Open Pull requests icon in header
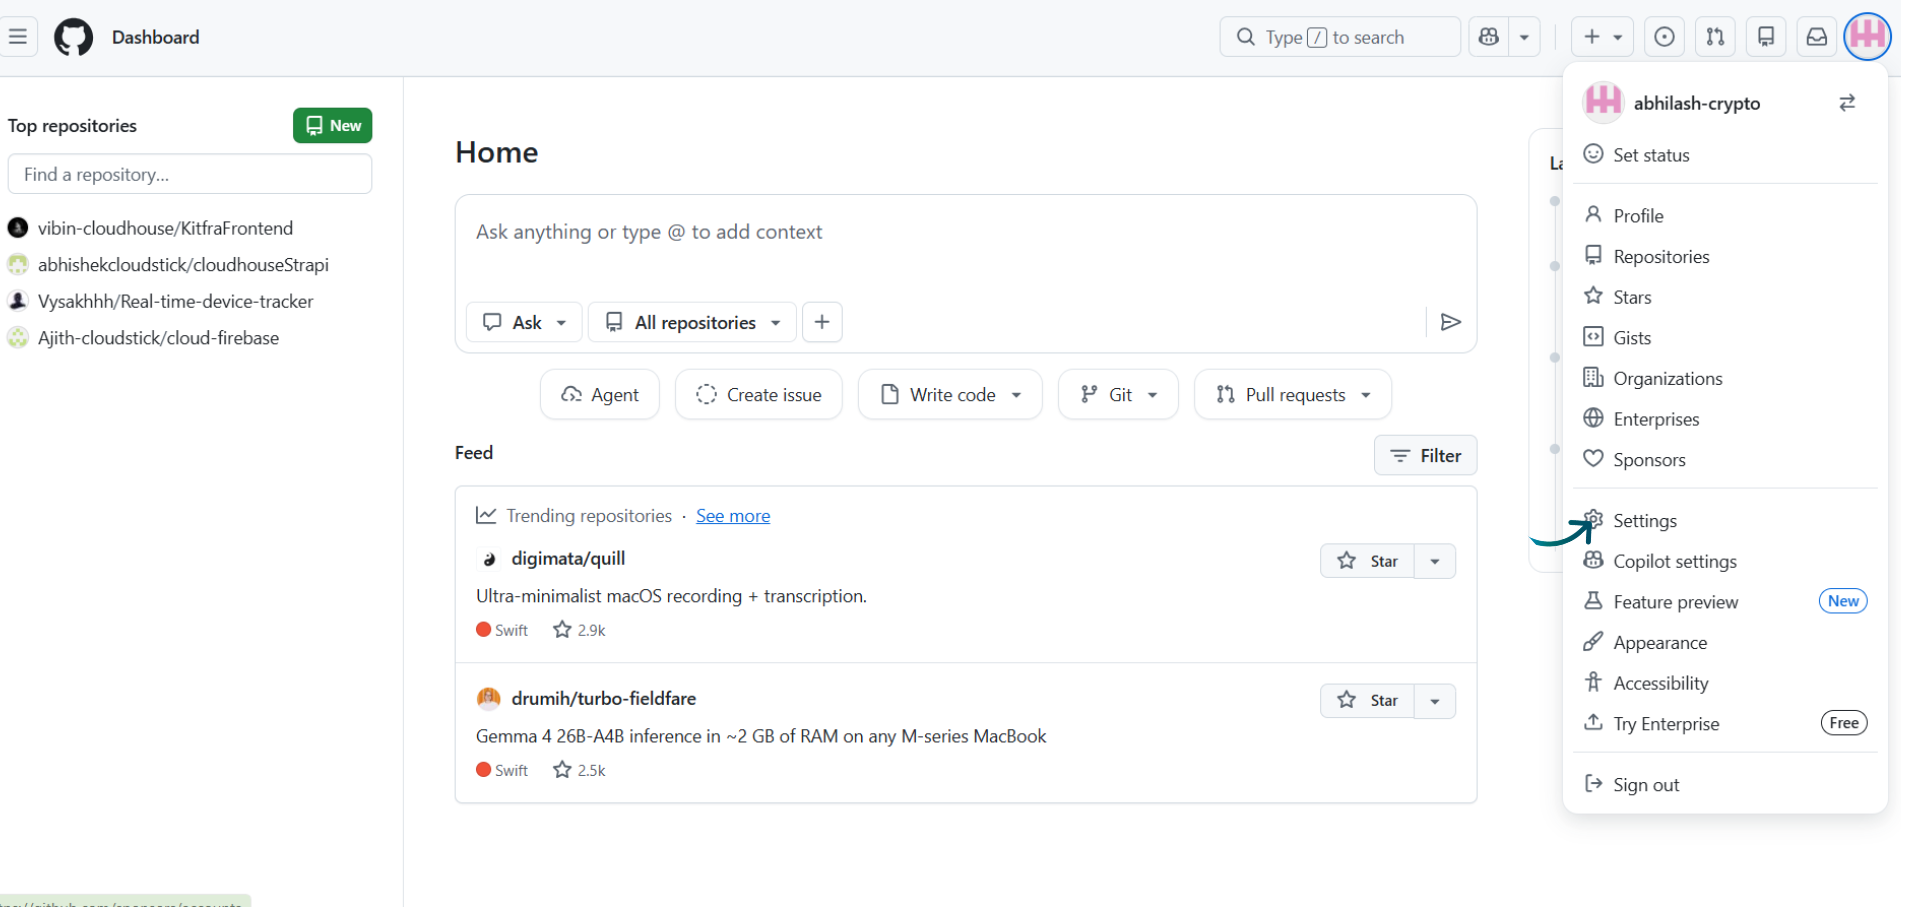Viewport: 1905px width, 907px height. (x=1715, y=37)
